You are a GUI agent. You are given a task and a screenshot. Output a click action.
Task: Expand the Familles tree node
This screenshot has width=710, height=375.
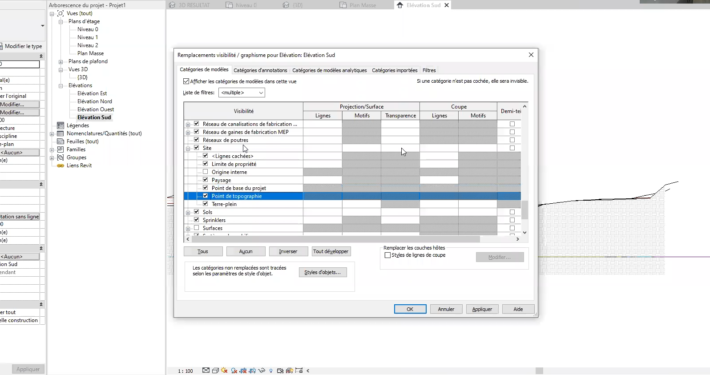52,149
